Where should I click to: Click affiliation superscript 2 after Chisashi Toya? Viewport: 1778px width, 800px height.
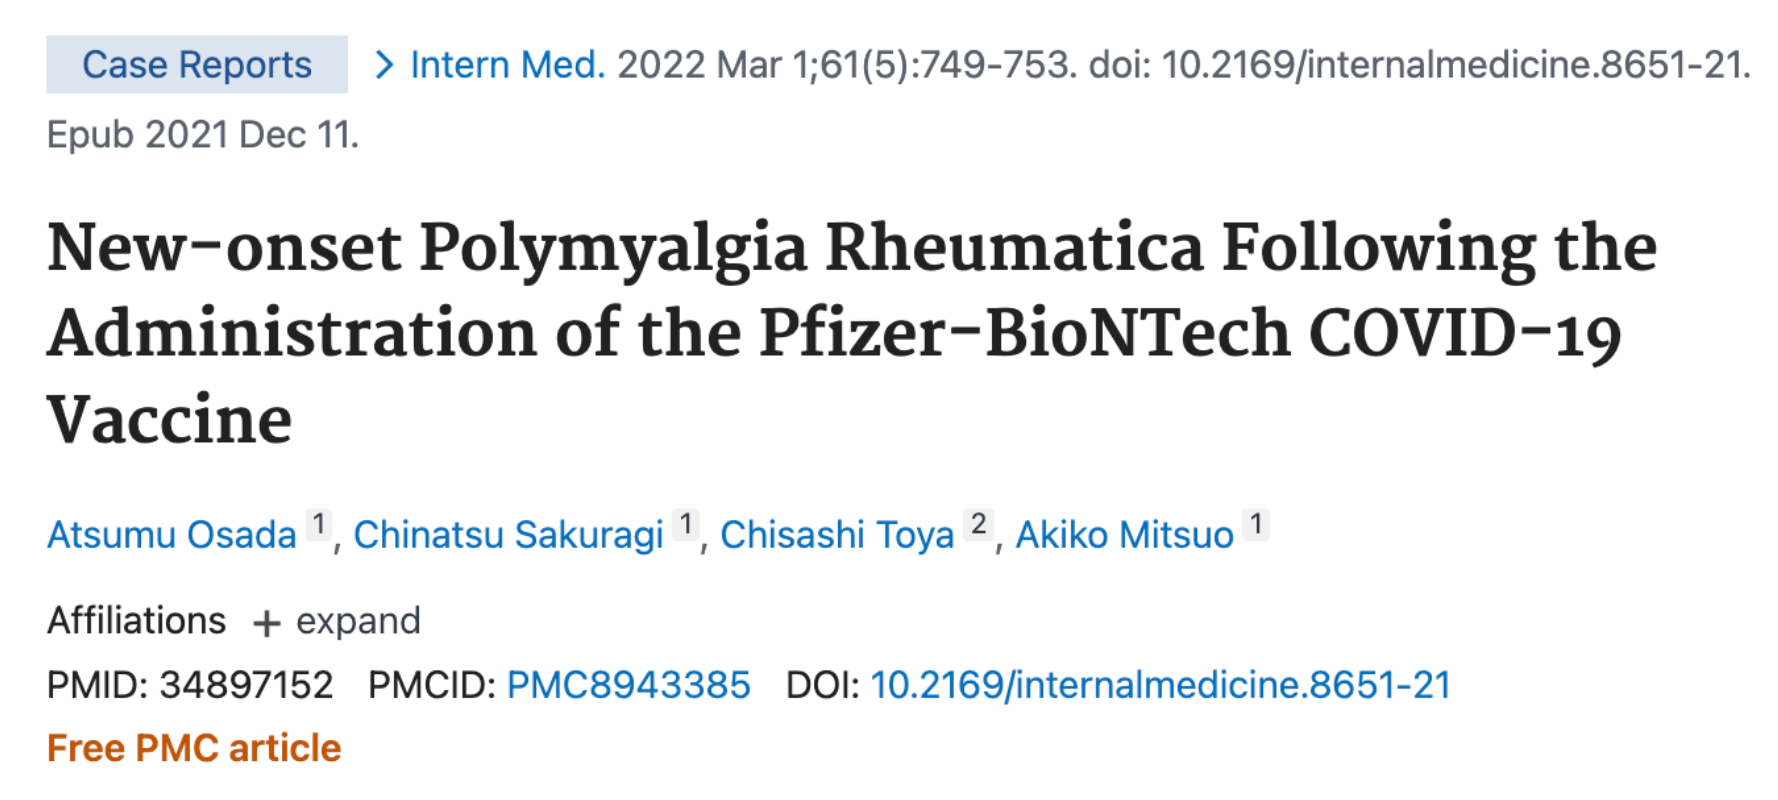[x=978, y=524]
